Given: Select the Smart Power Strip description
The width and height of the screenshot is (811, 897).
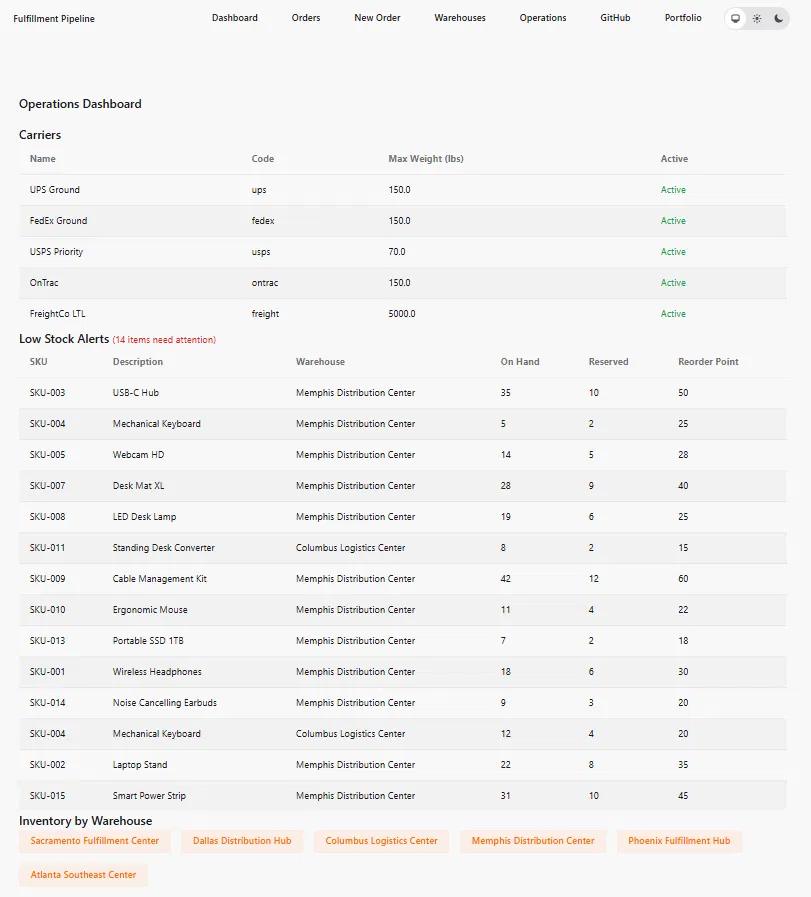Looking at the screenshot, I should point(149,796).
